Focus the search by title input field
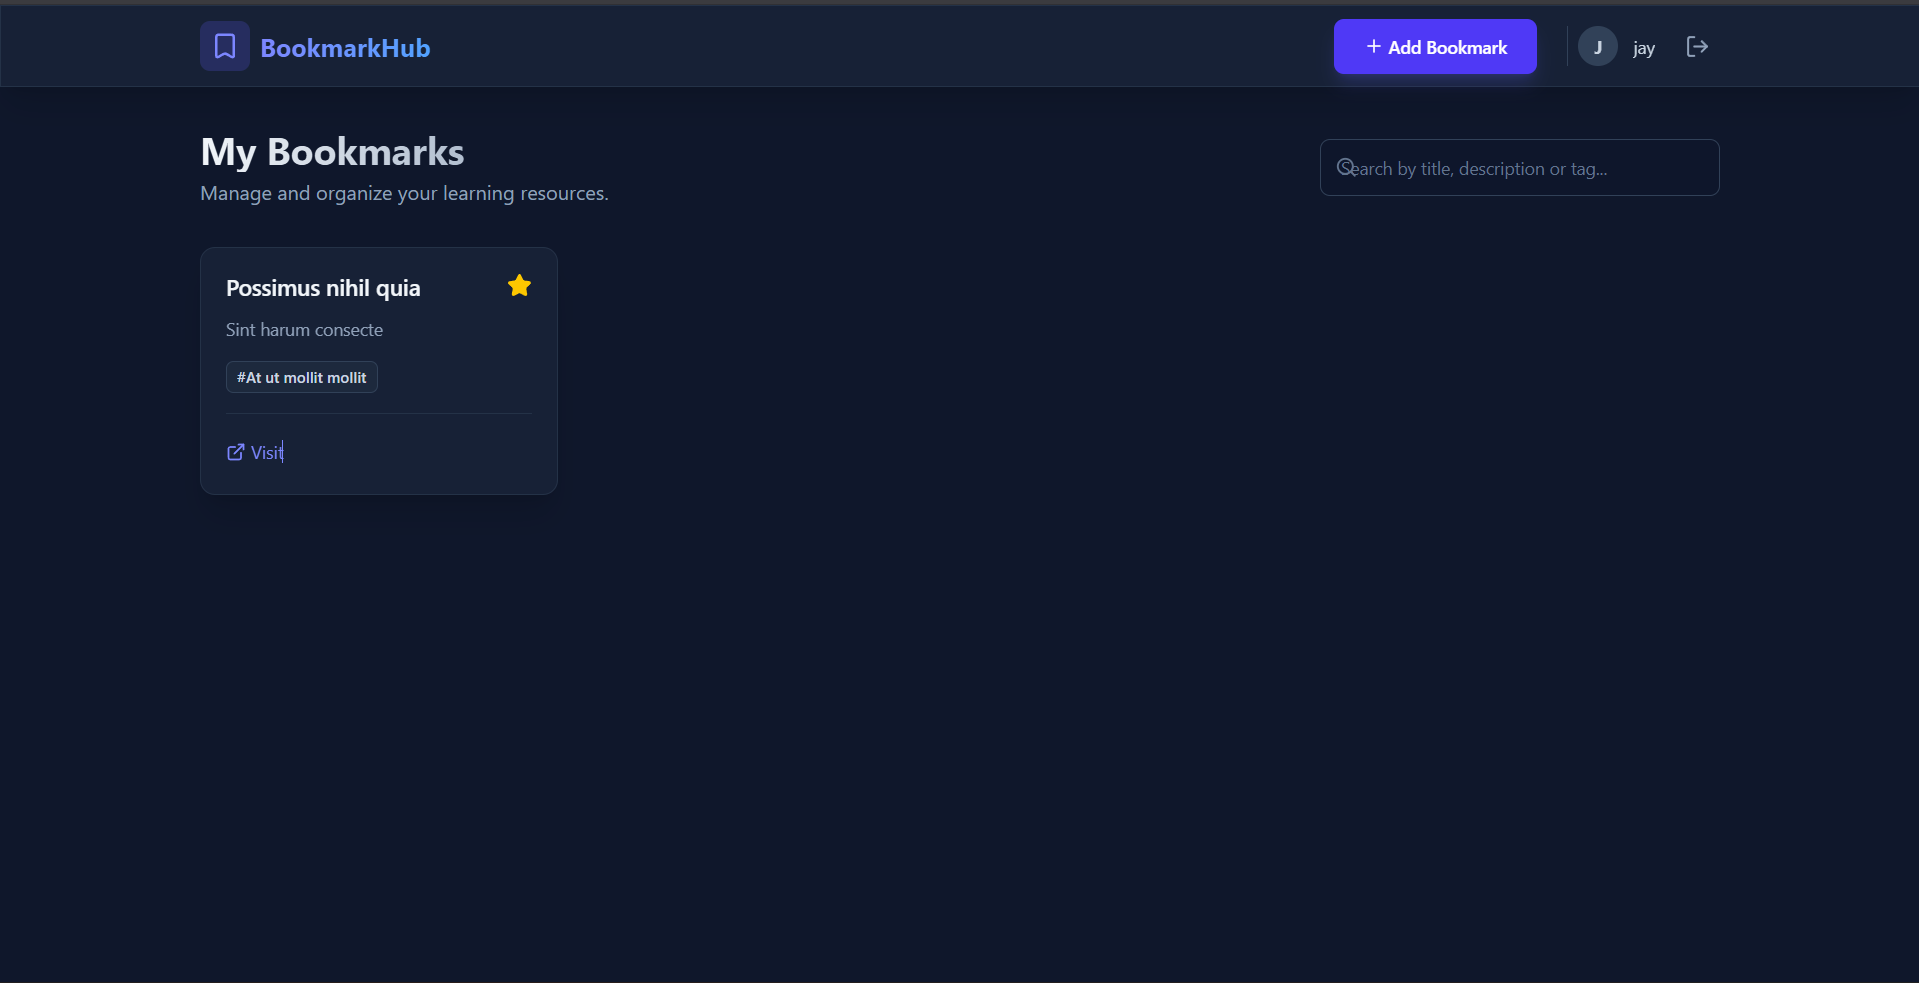Viewport: 1919px width, 983px height. click(x=1530, y=168)
